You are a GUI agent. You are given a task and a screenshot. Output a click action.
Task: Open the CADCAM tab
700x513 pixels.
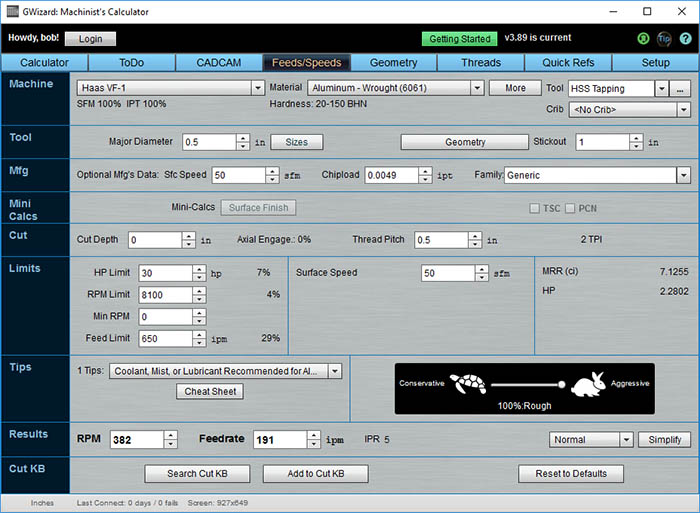click(219, 63)
